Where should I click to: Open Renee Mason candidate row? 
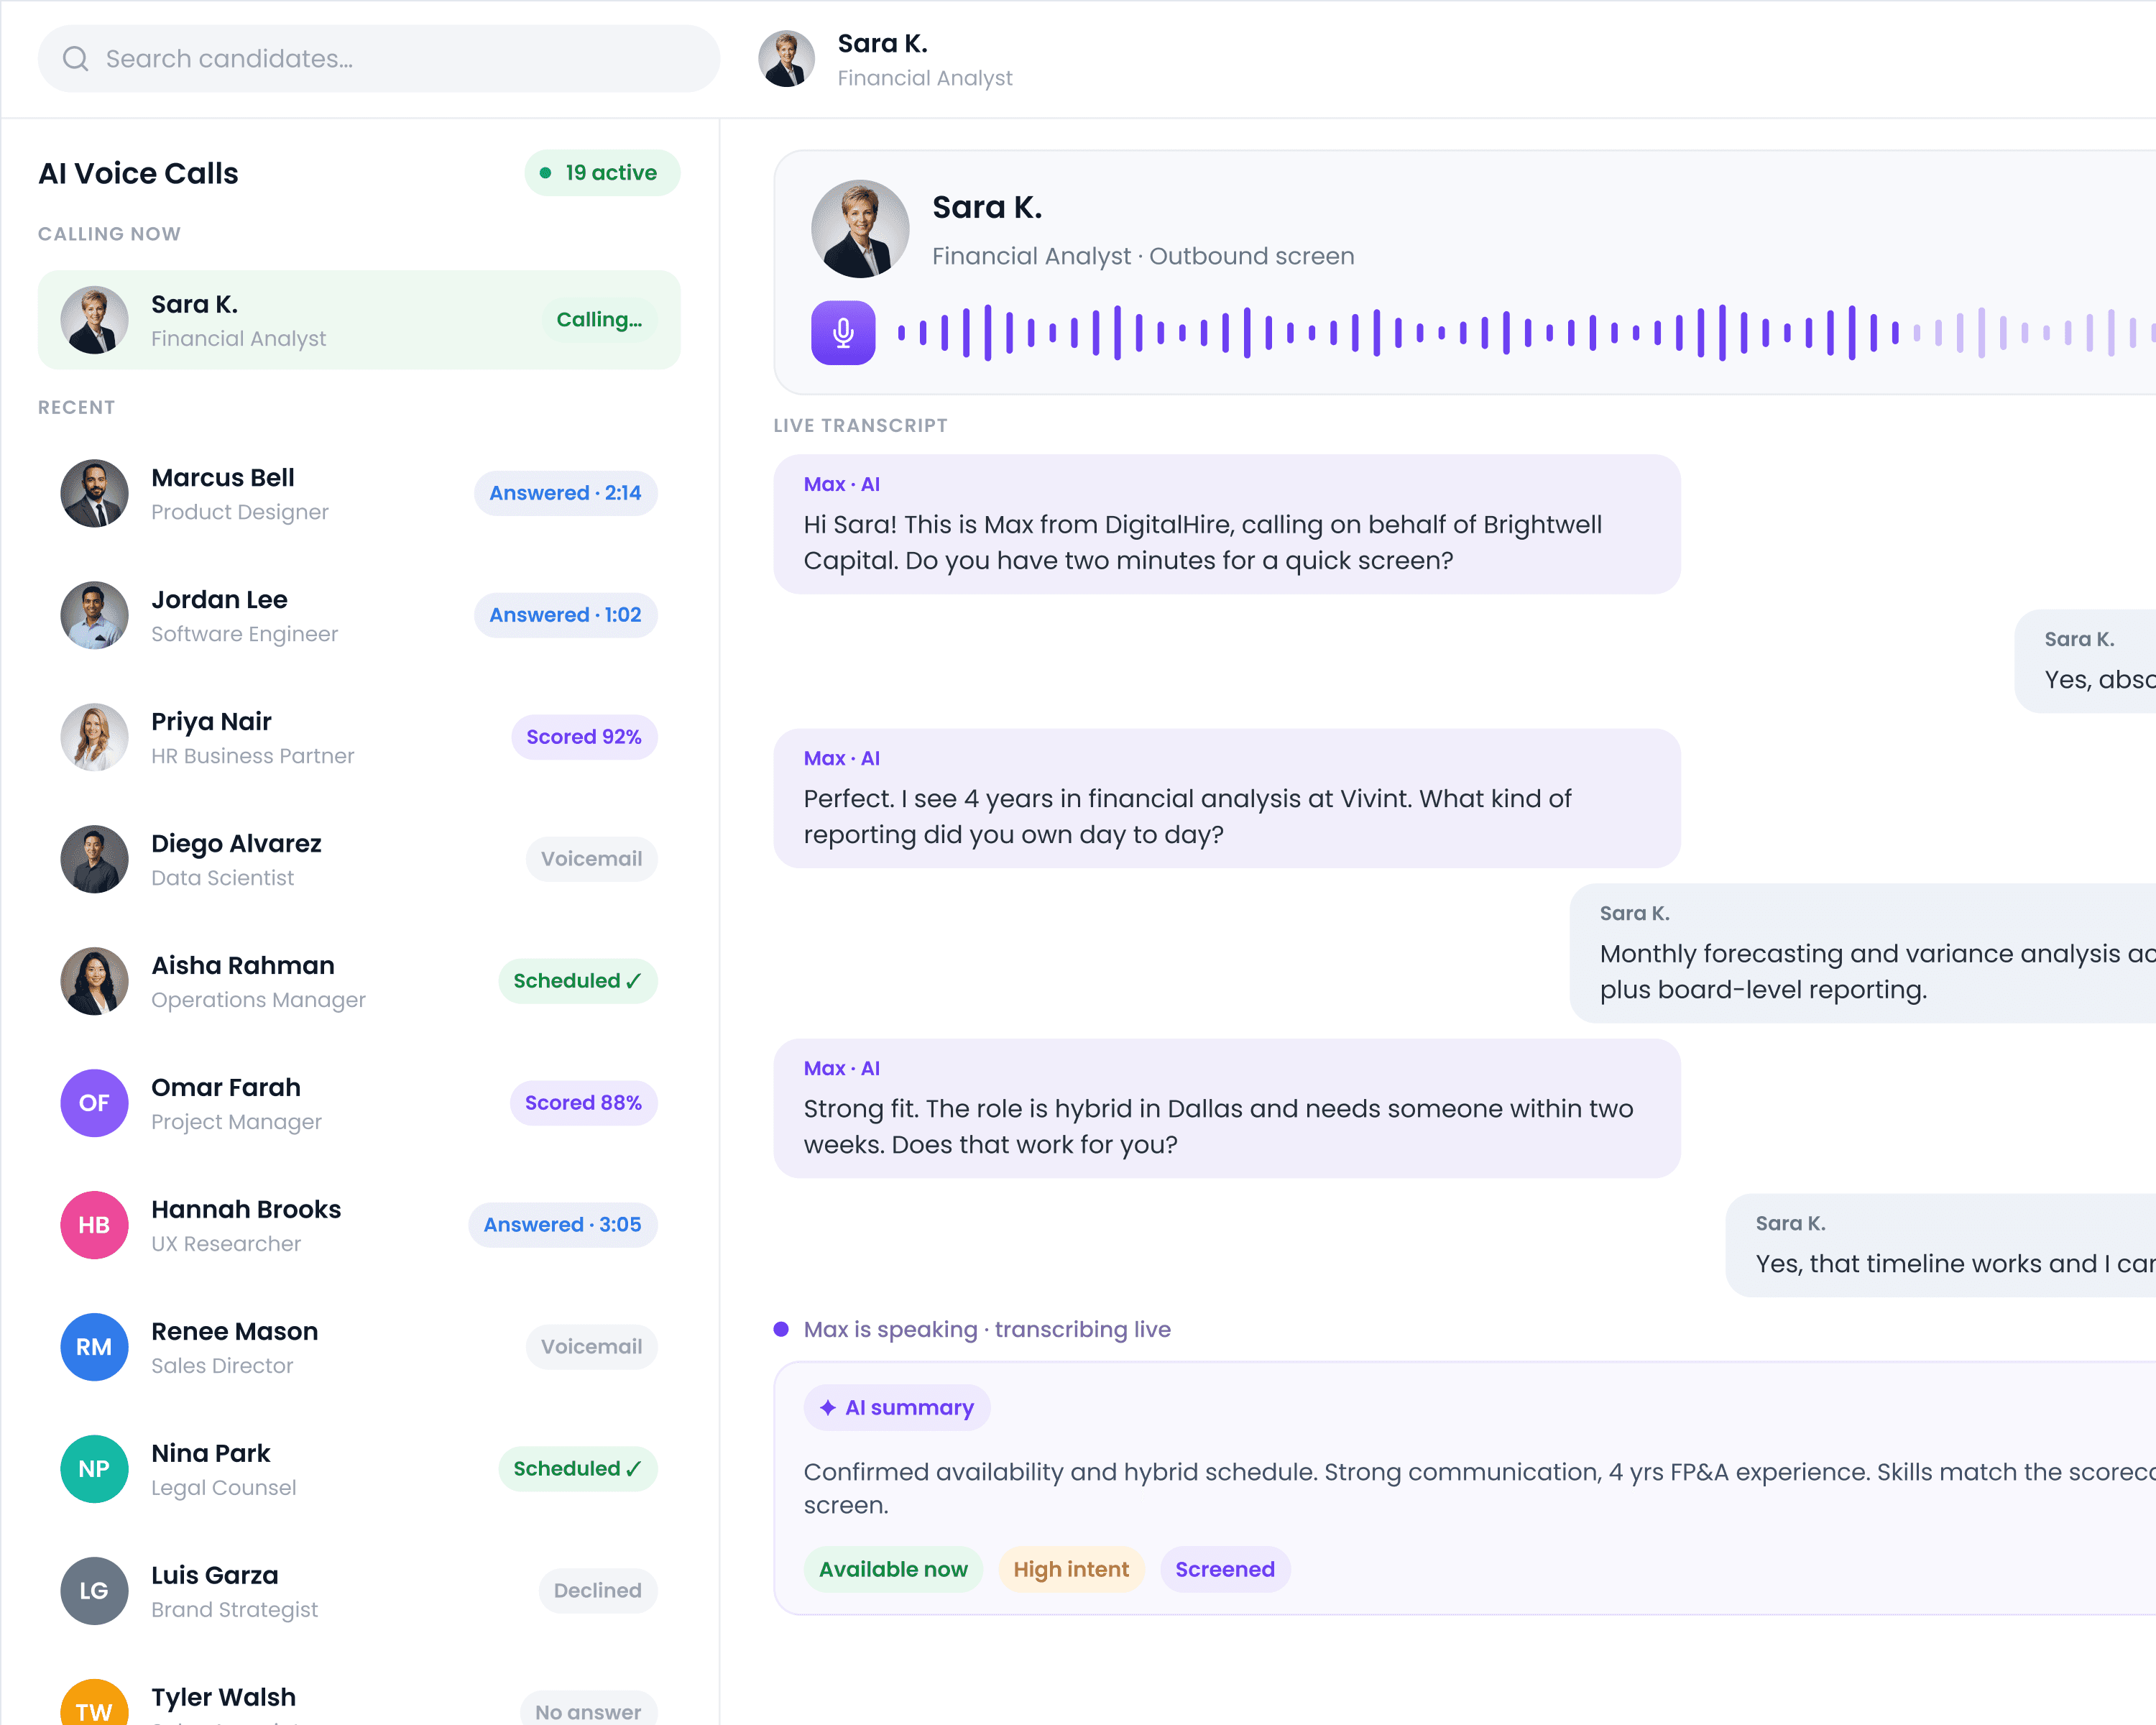click(359, 1348)
